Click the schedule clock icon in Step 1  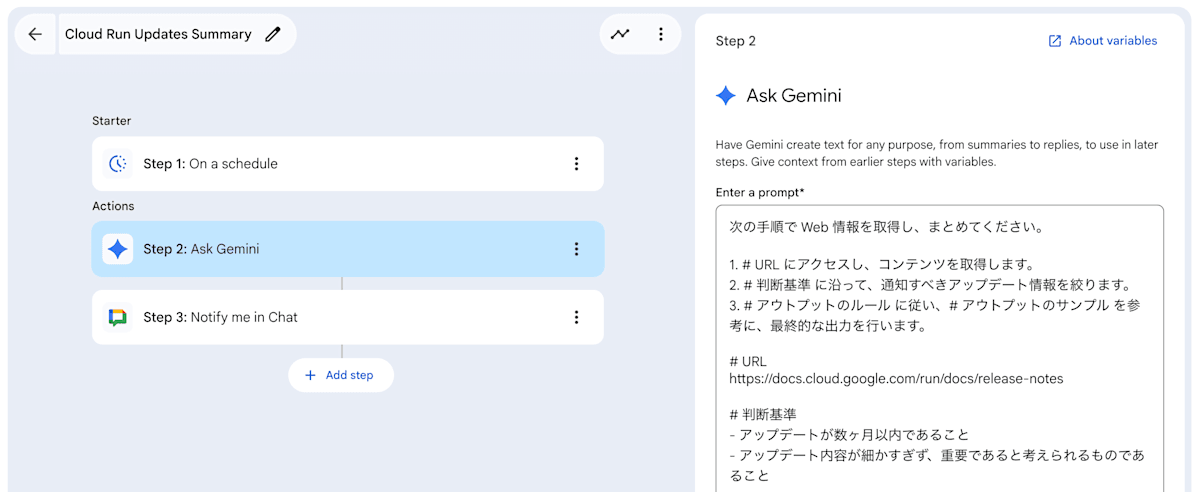click(x=118, y=164)
